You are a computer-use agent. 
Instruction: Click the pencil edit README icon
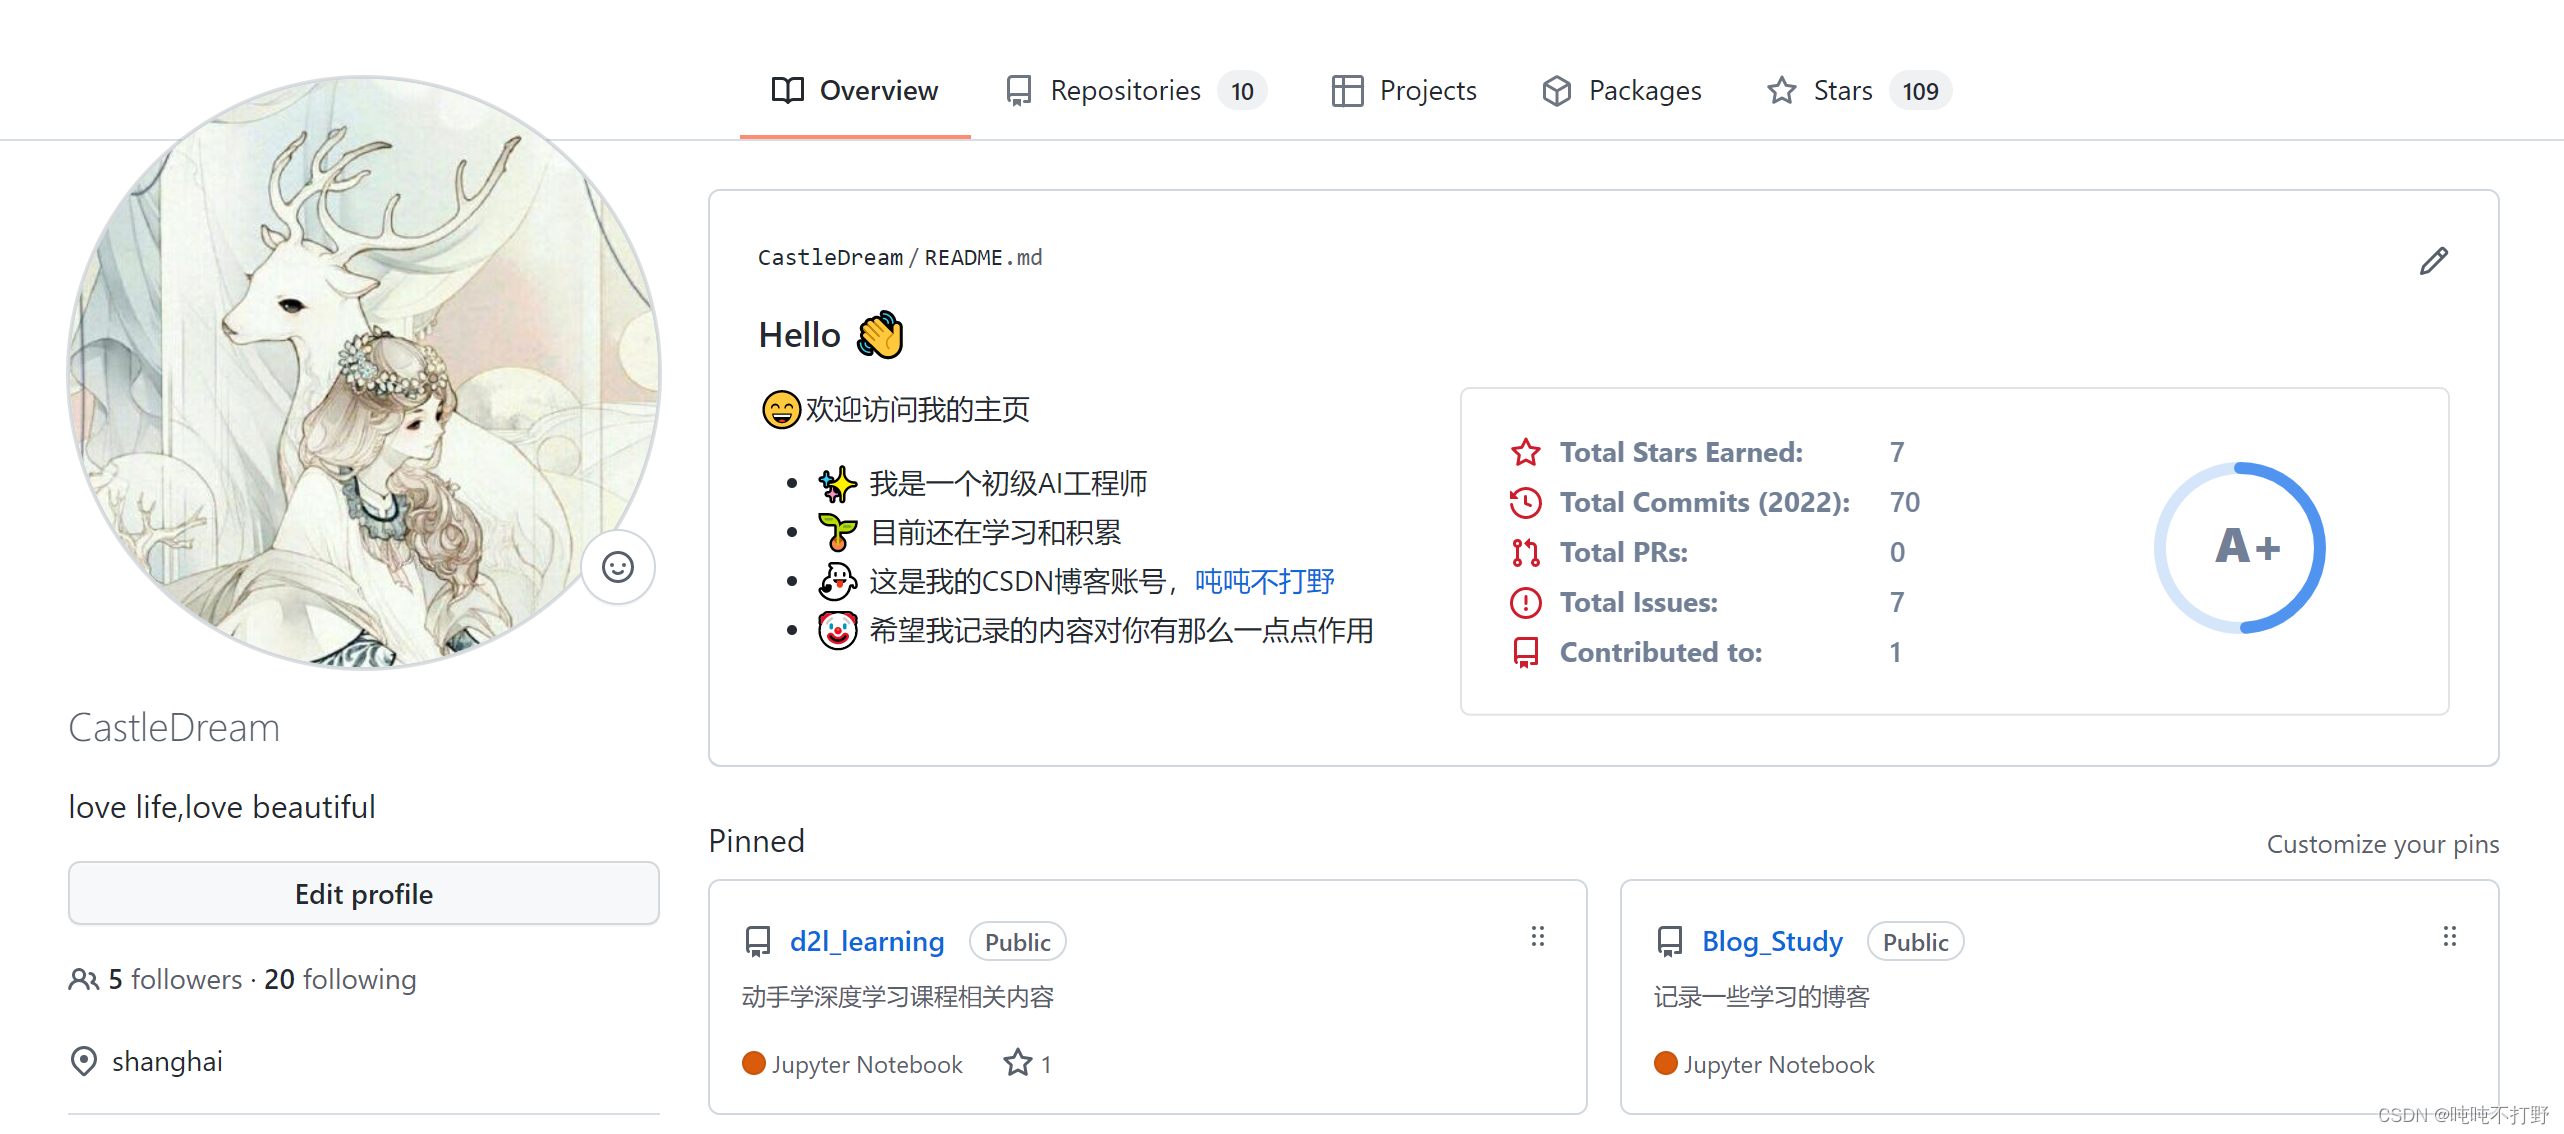click(x=2433, y=261)
